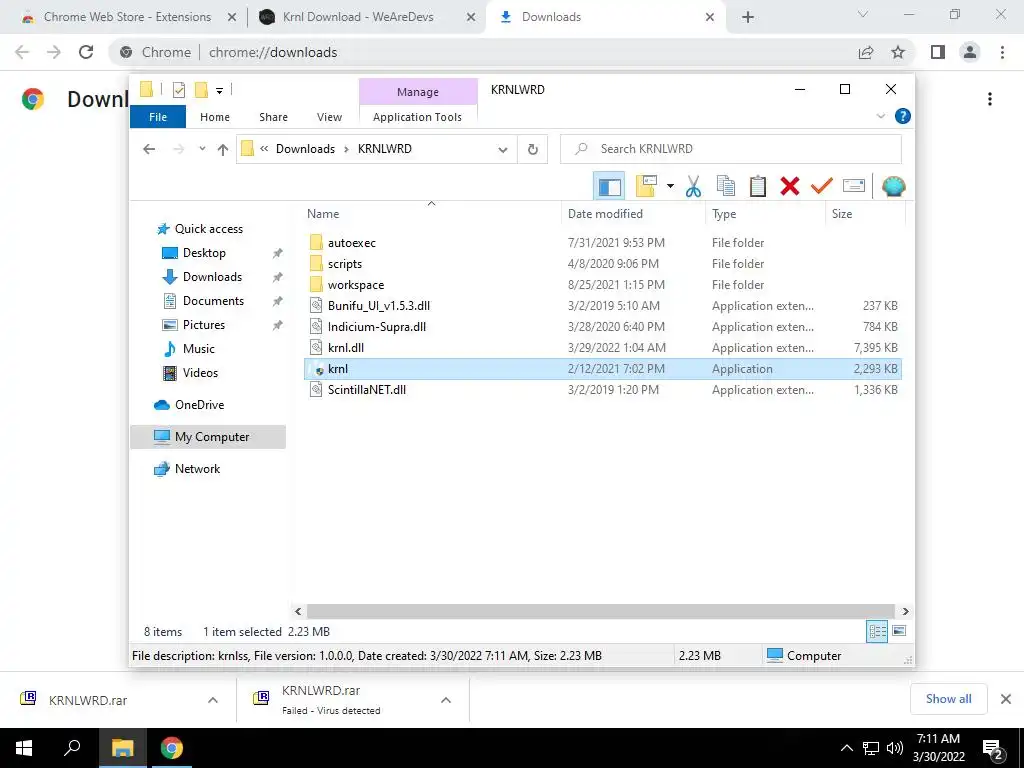1024x768 pixels.
Task: Select Videos in navigation pane
Action: pyautogui.click(x=200, y=373)
